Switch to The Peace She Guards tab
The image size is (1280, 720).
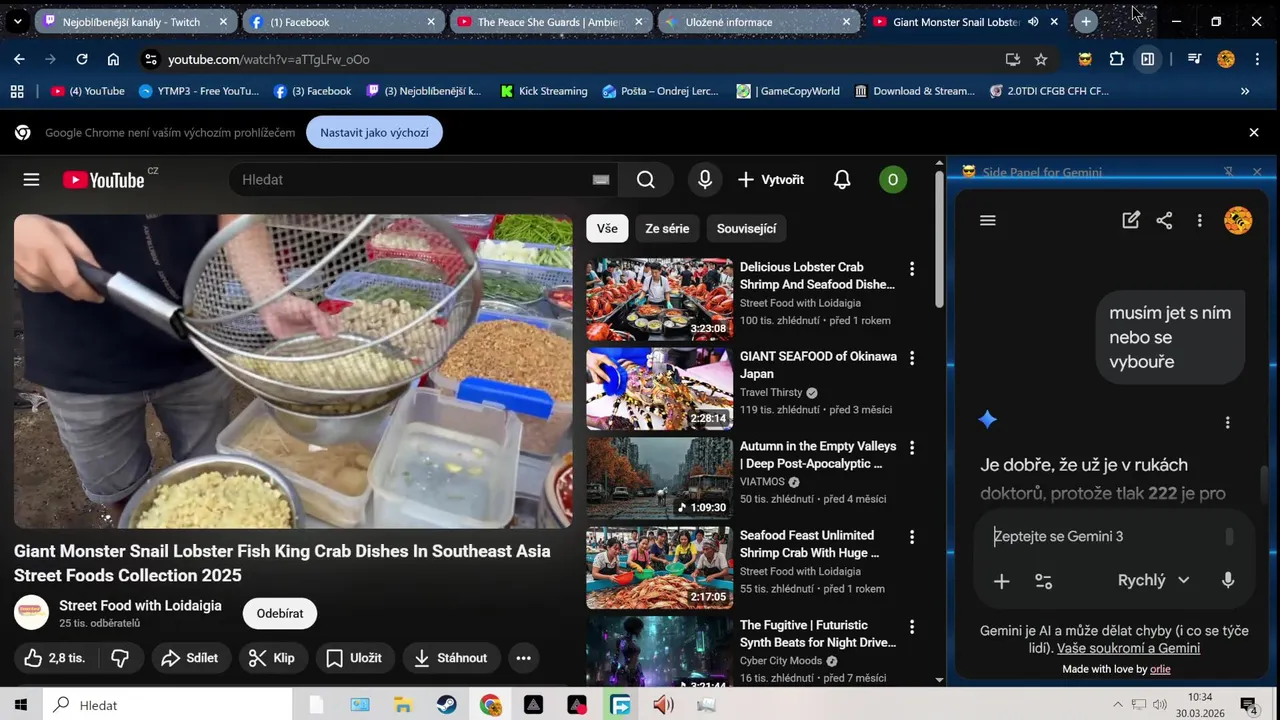552,21
